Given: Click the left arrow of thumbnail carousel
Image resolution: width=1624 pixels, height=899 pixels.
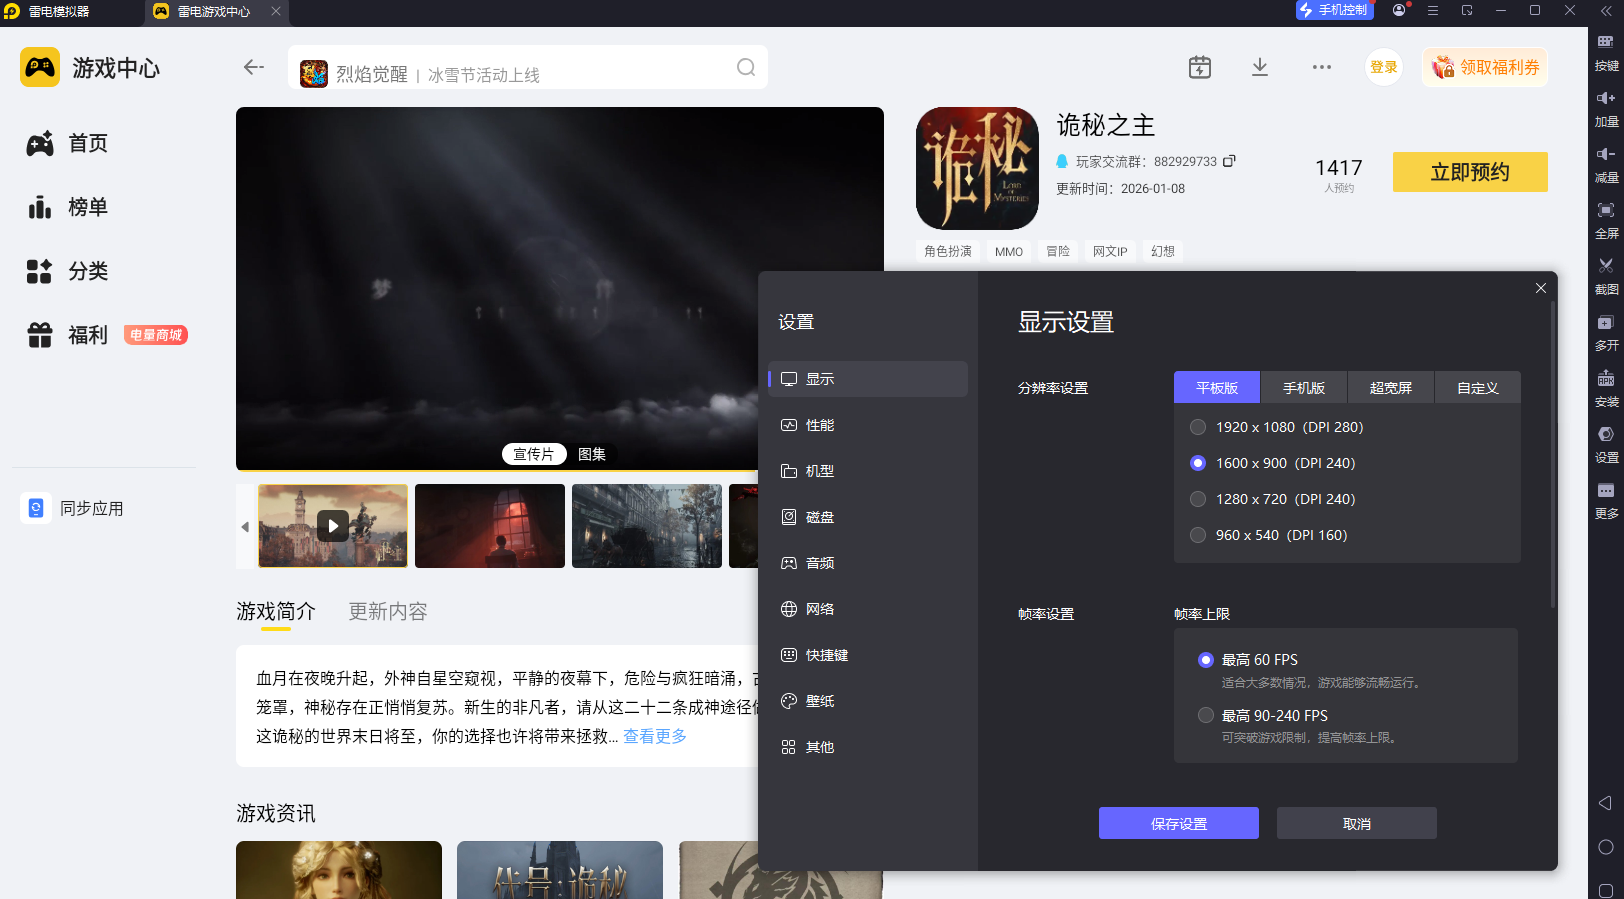Looking at the screenshot, I should (x=245, y=526).
